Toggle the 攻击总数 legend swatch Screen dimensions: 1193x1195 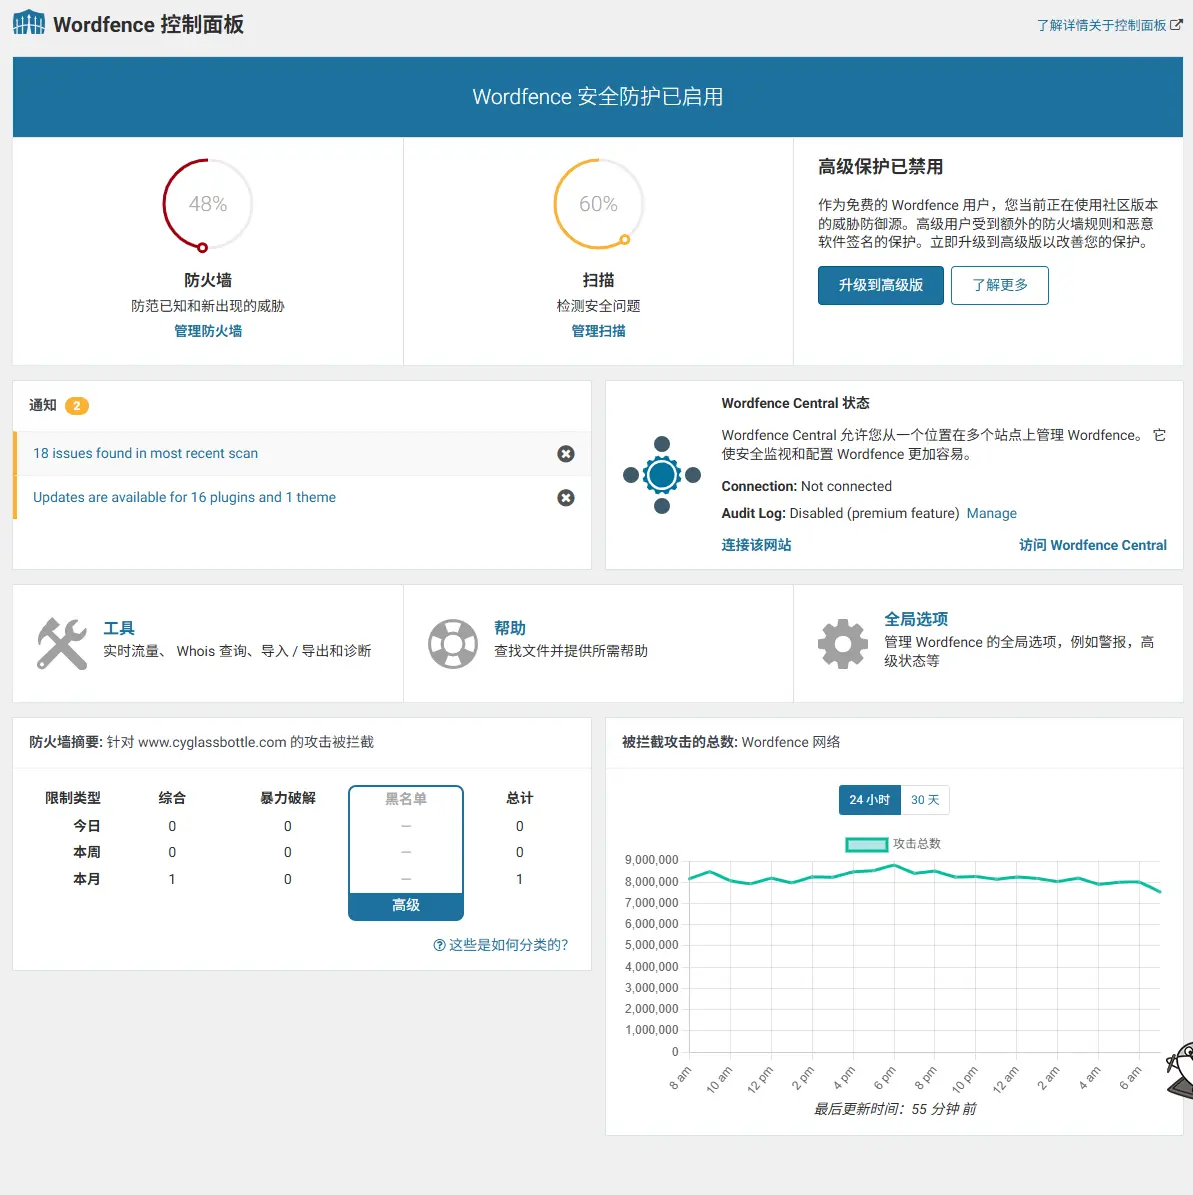pos(866,844)
